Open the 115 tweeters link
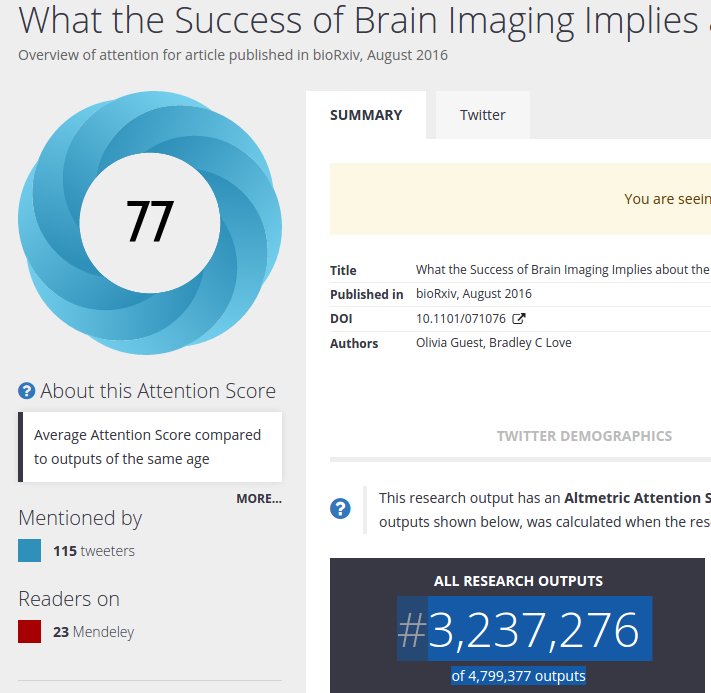 pyautogui.click(x=94, y=551)
